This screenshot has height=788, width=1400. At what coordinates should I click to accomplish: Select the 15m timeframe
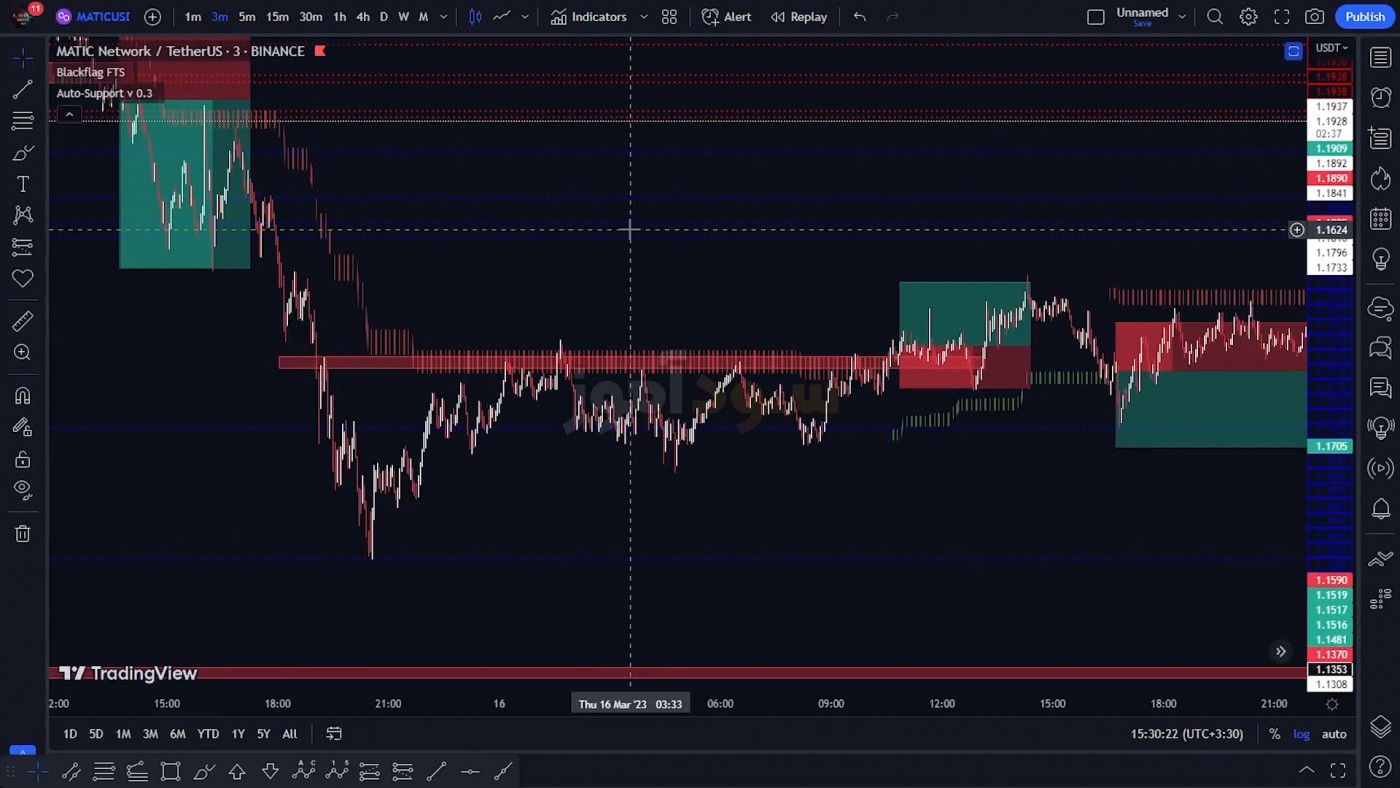[x=277, y=17]
